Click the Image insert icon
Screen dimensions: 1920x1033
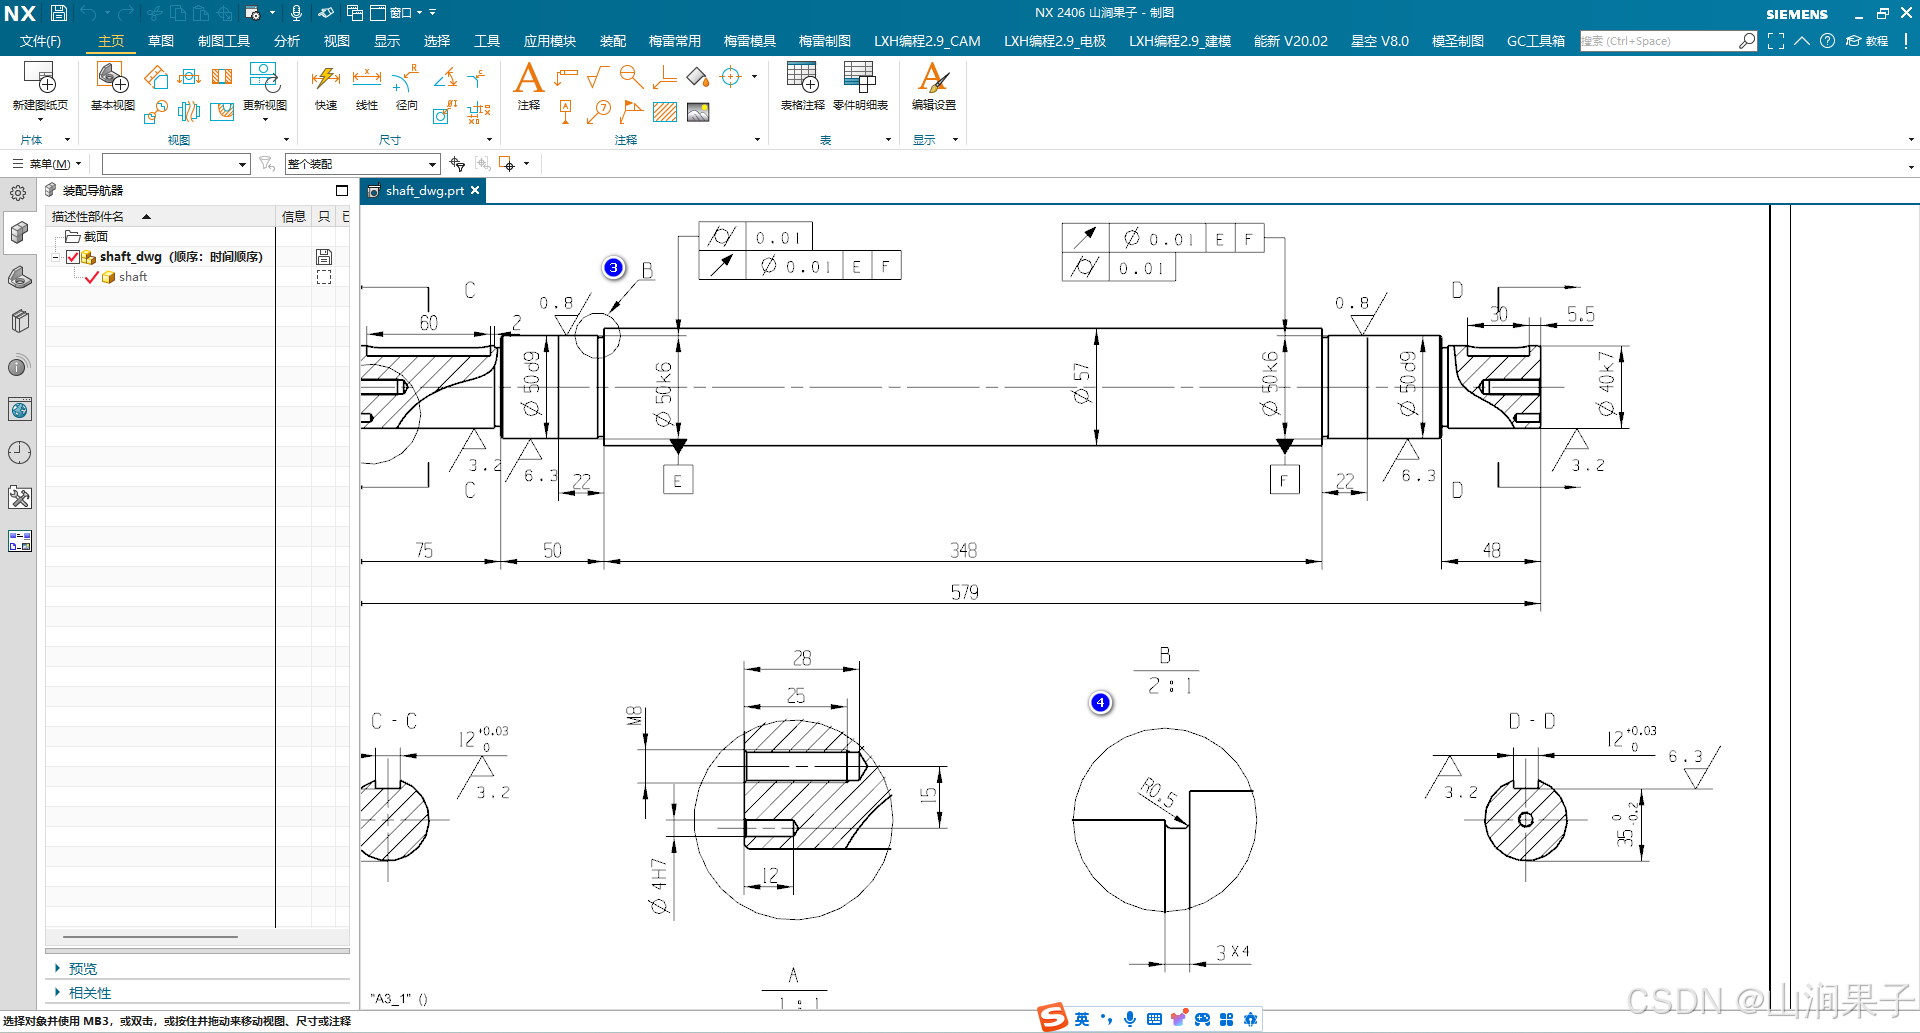[x=698, y=112]
